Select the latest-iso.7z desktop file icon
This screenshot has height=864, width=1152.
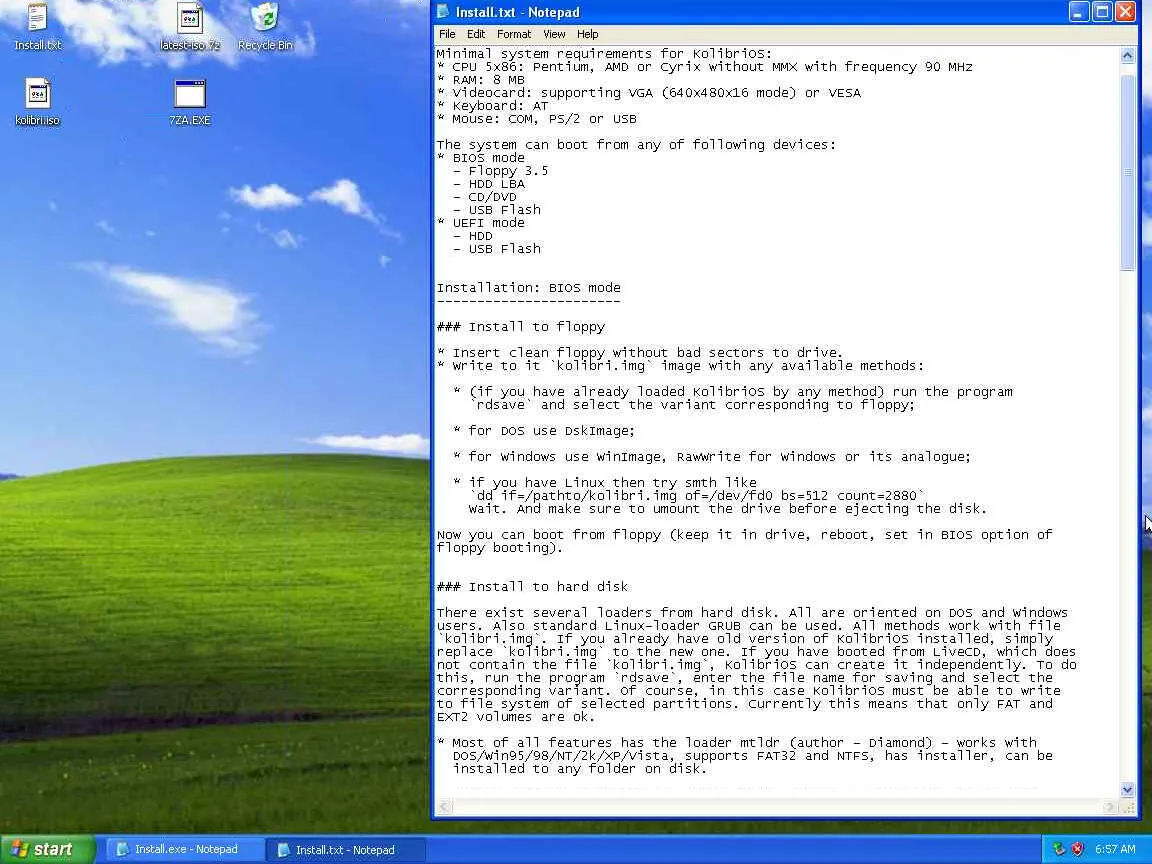pos(190,26)
